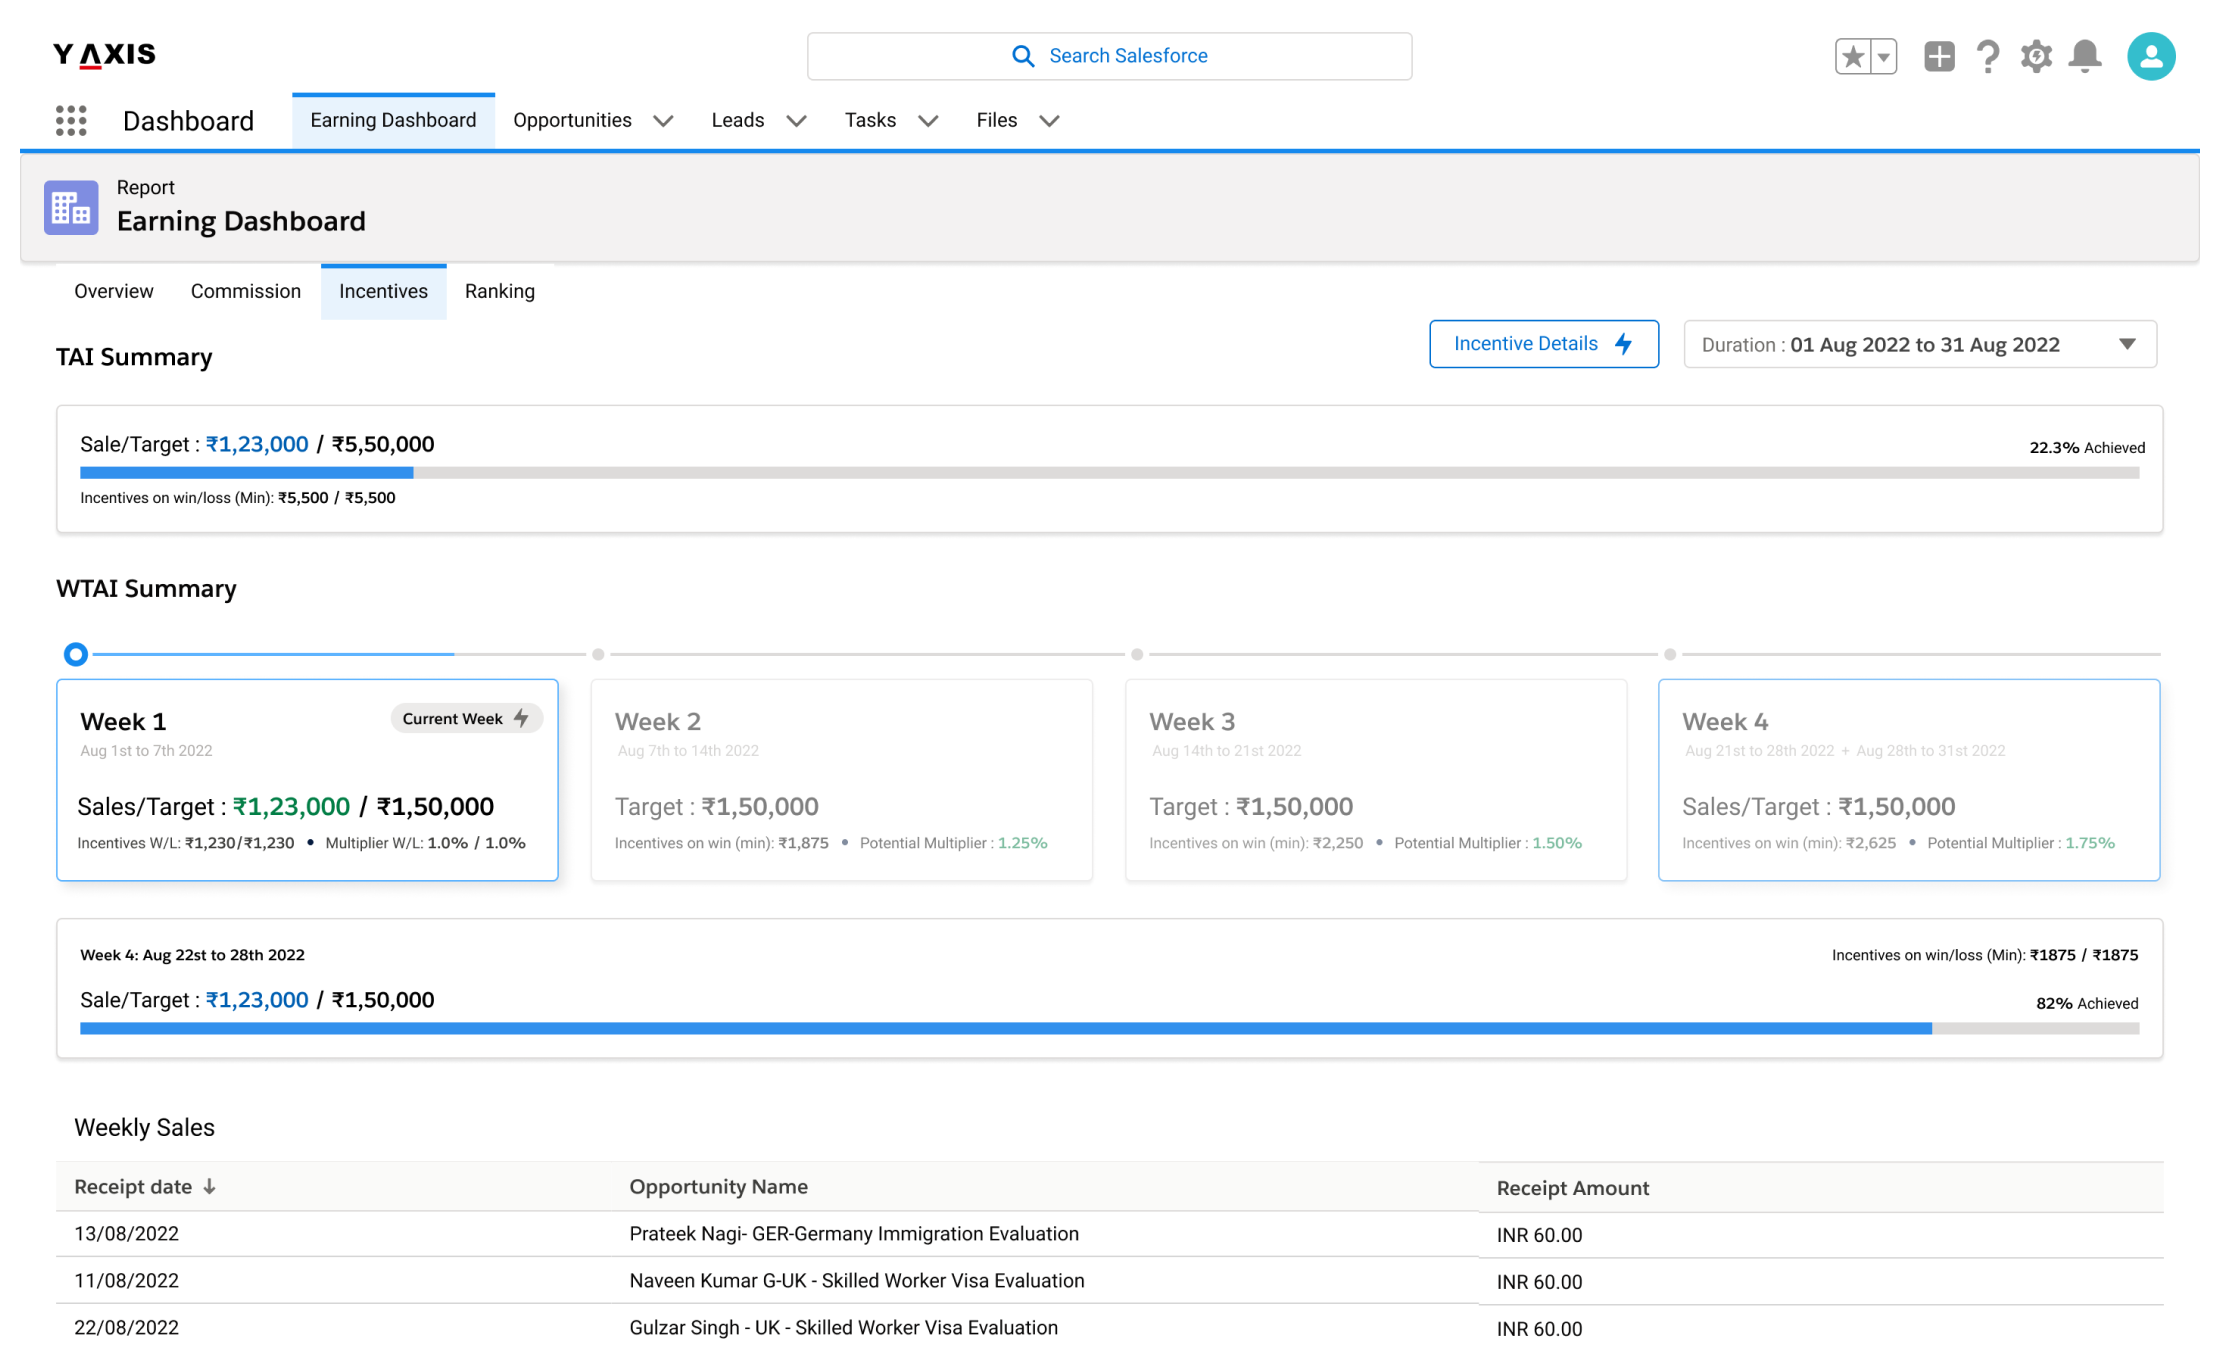
Task: Click the Y-AXIS logo
Action: point(104,54)
